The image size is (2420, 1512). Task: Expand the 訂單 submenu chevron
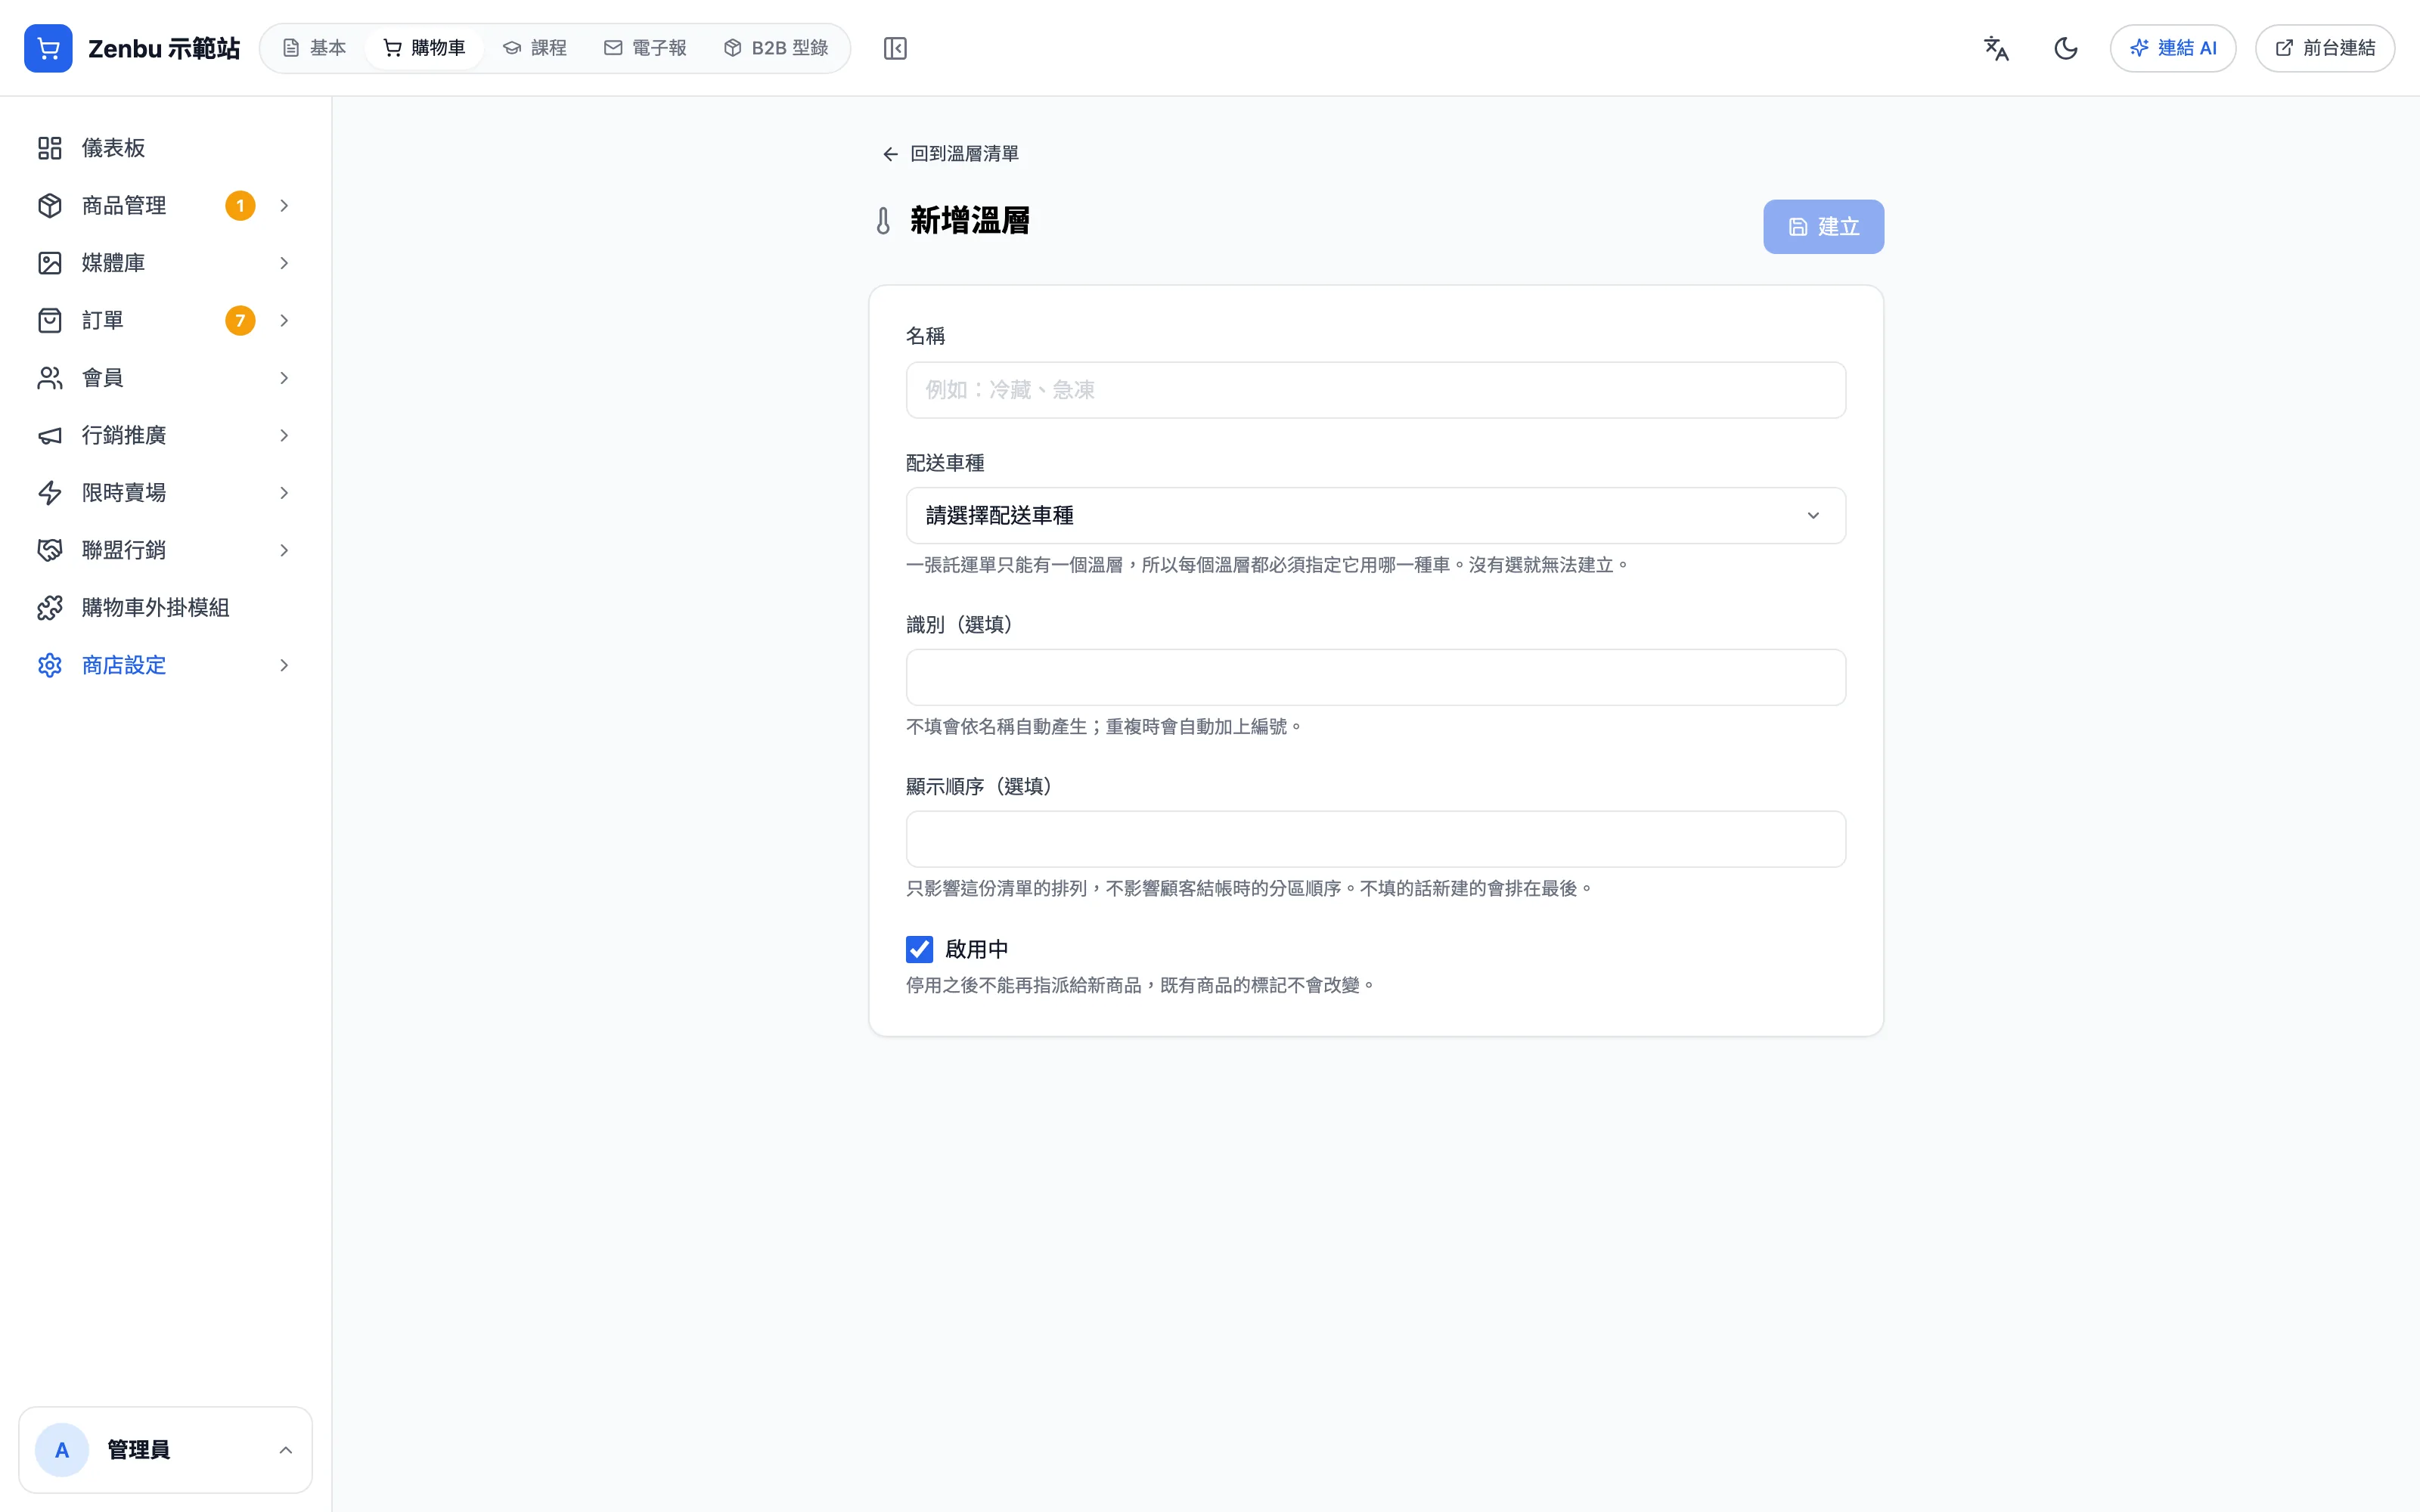(284, 320)
